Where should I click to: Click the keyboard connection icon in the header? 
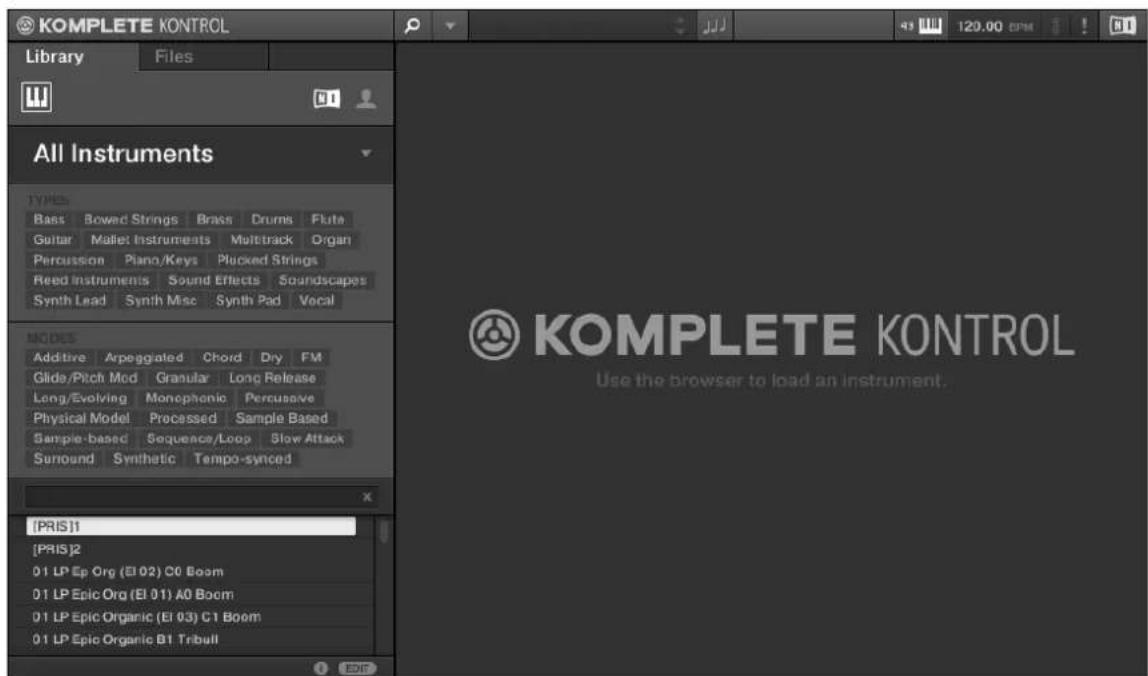[921, 26]
